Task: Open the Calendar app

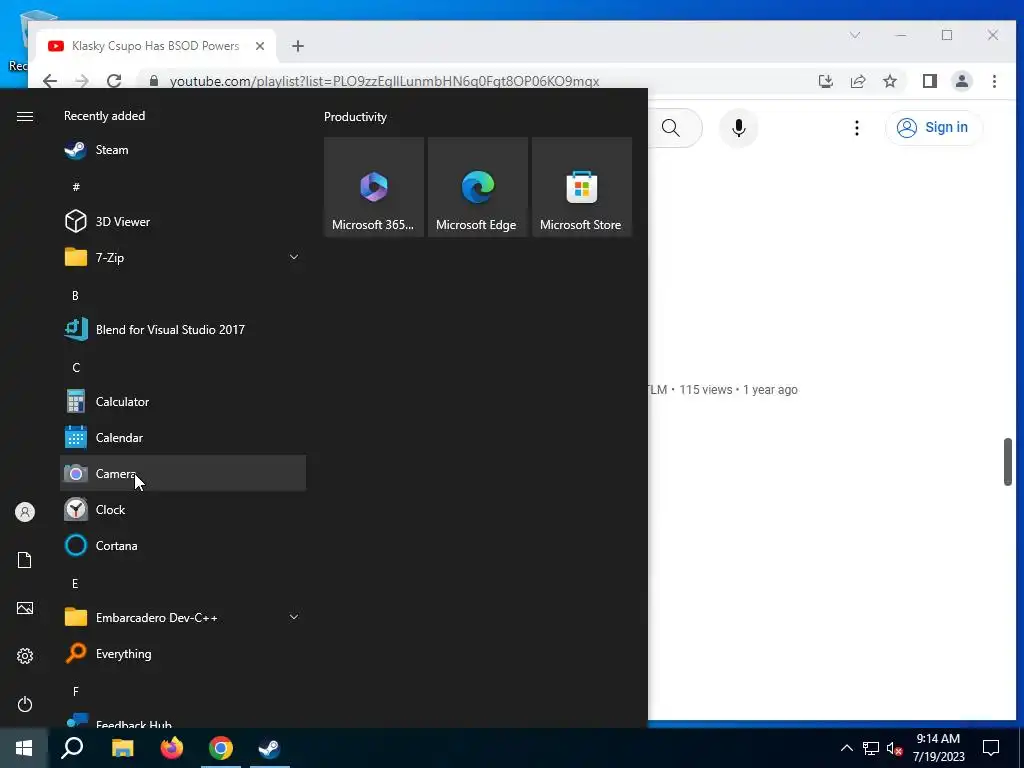Action: [x=183, y=438]
